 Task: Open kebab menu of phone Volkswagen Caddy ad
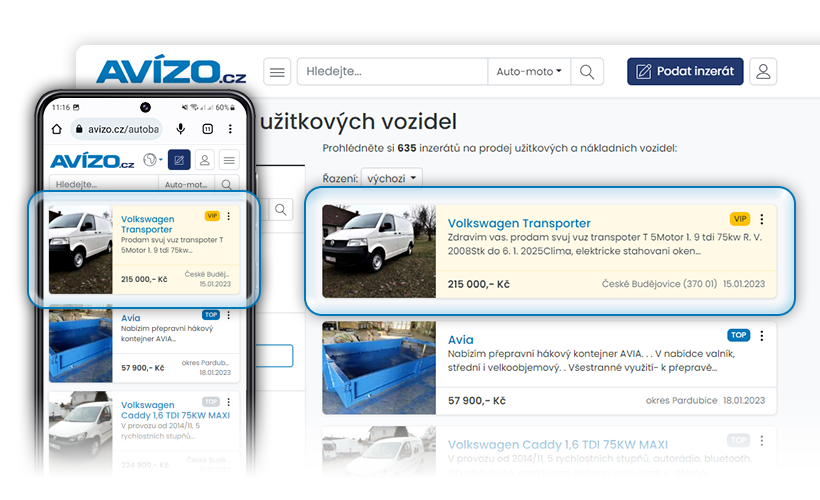[x=229, y=402]
